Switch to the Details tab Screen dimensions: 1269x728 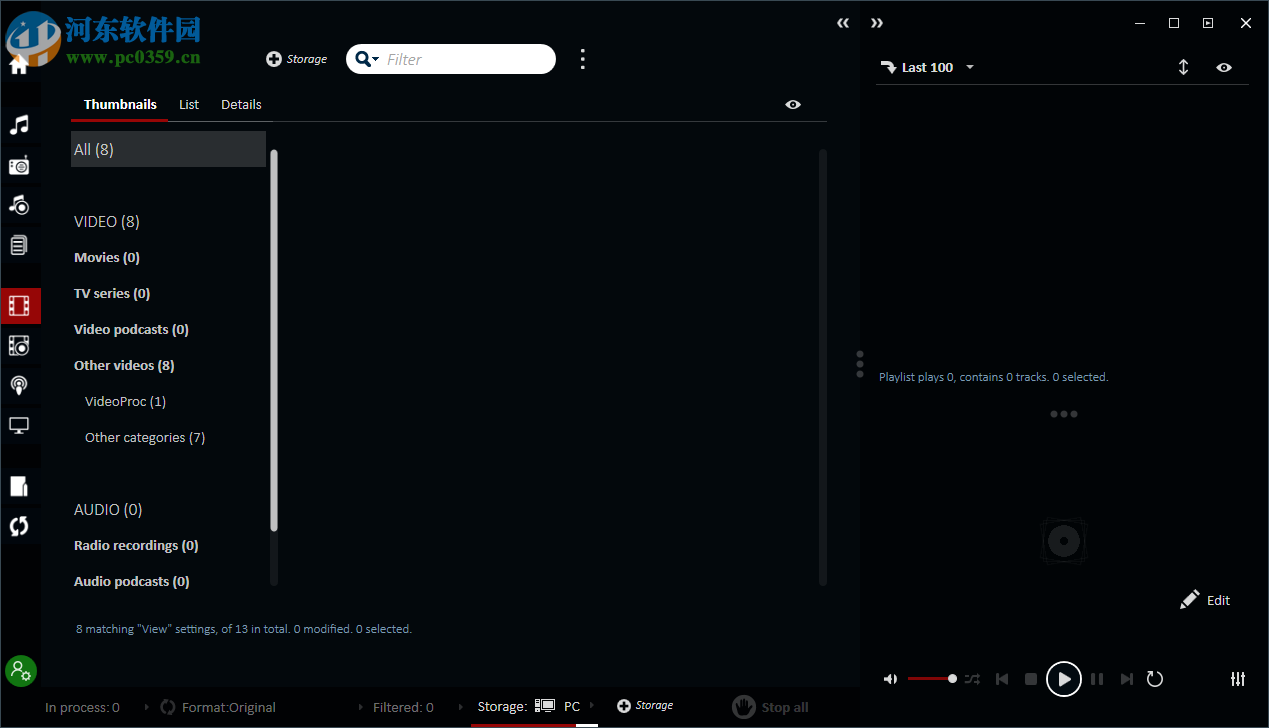[241, 104]
